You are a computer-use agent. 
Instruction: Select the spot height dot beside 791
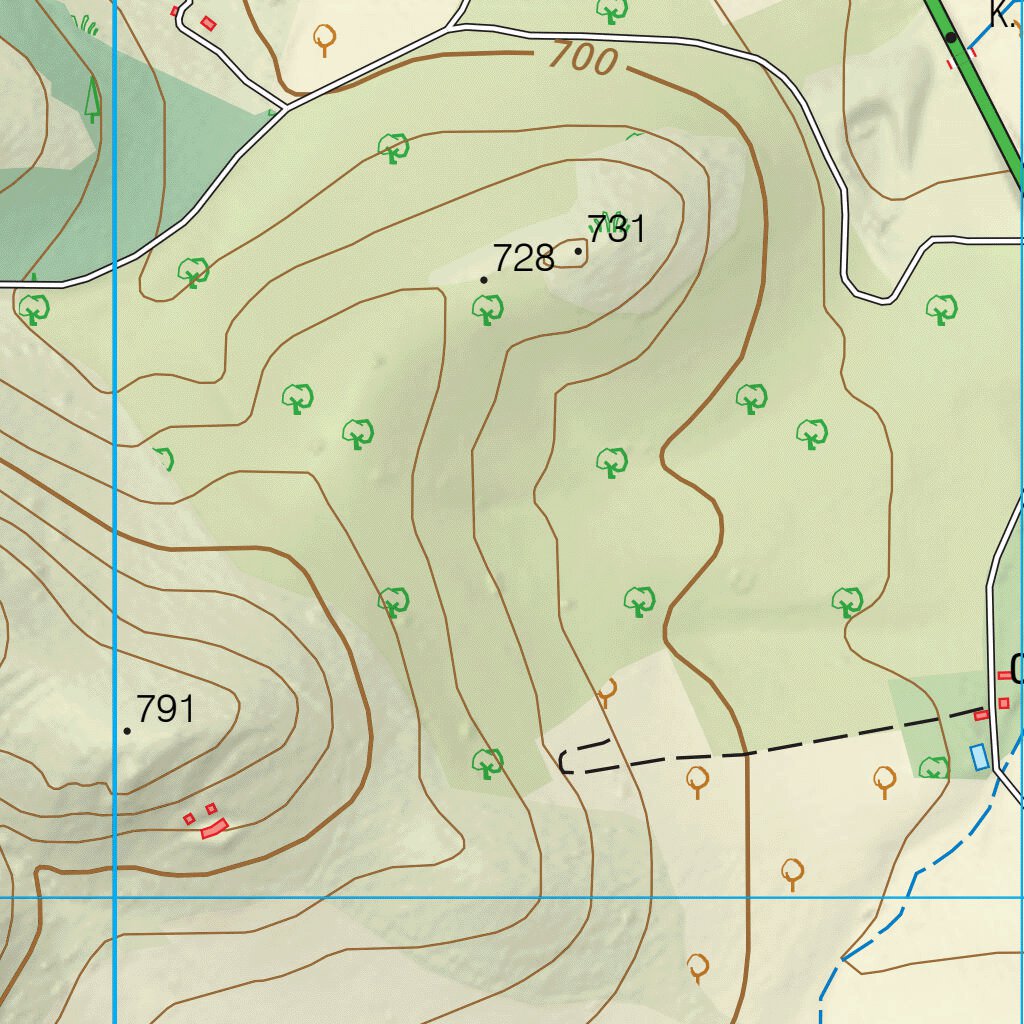point(127,731)
